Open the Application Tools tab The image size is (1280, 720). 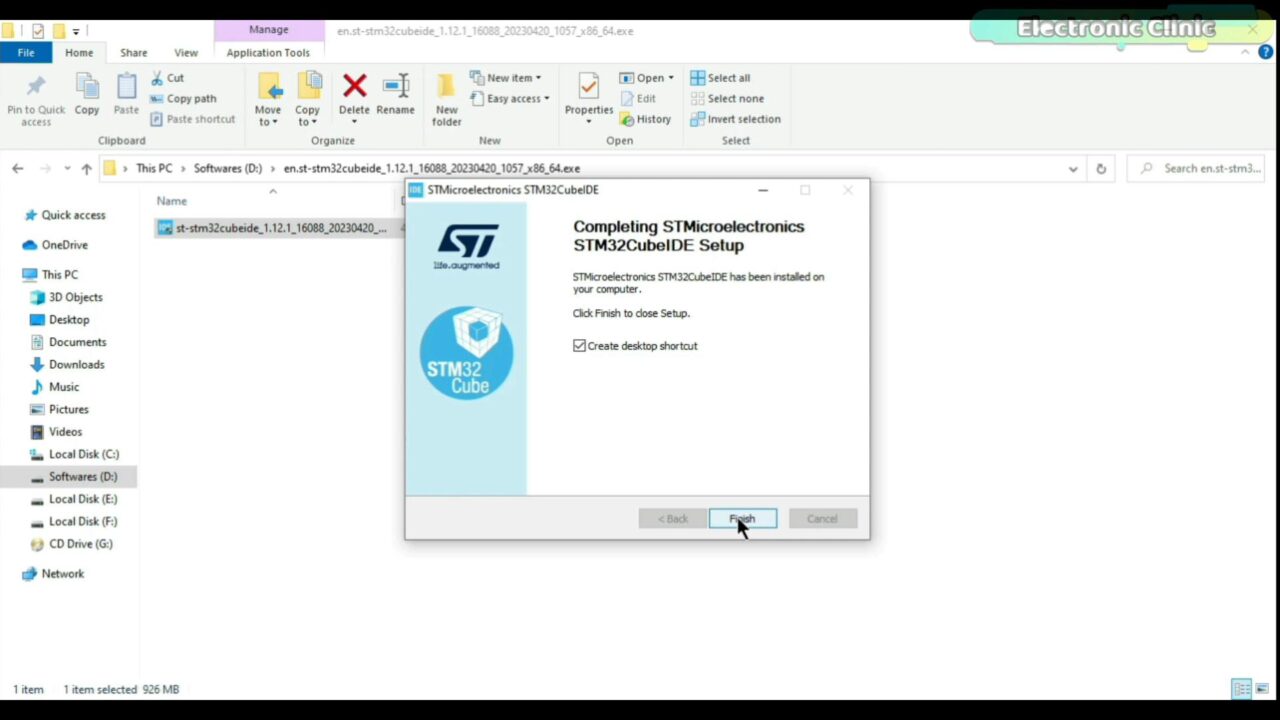pos(268,53)
